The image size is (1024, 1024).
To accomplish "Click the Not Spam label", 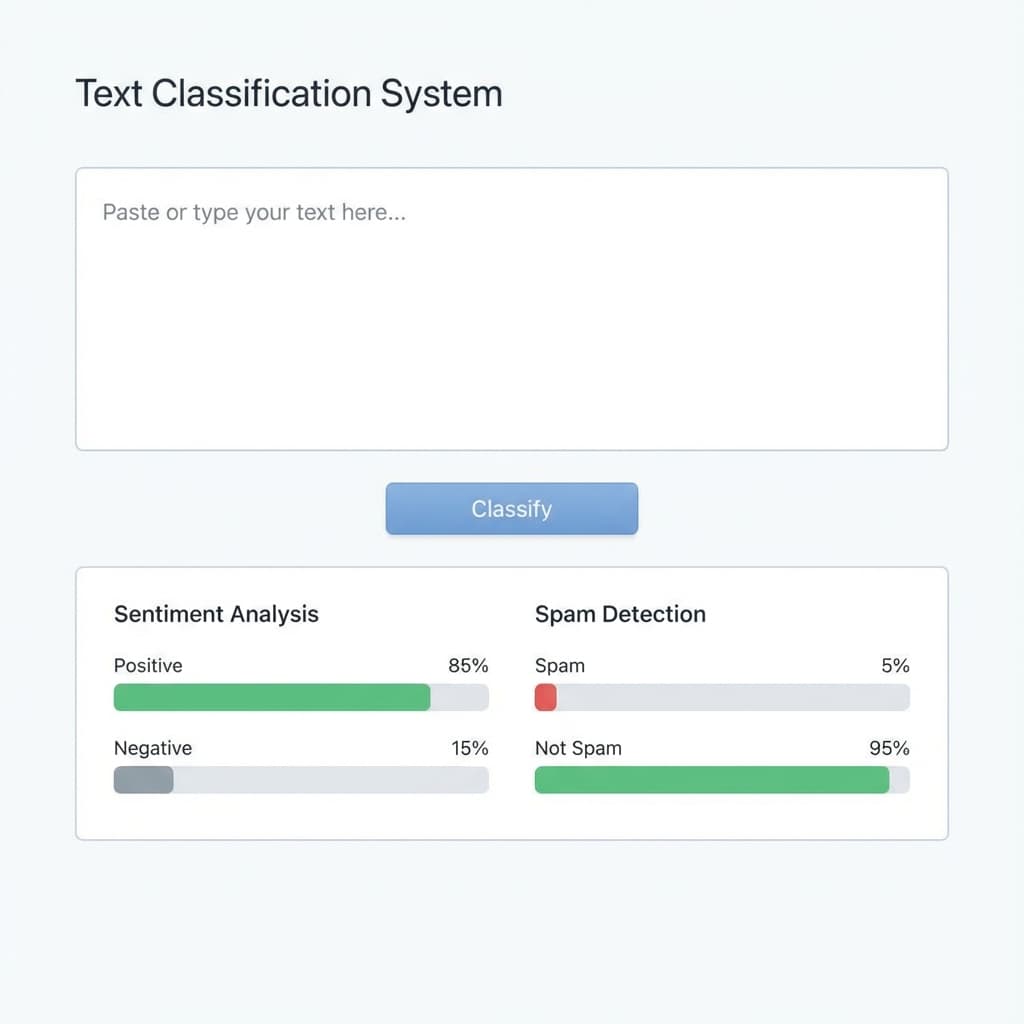I will tap(579, 748).
